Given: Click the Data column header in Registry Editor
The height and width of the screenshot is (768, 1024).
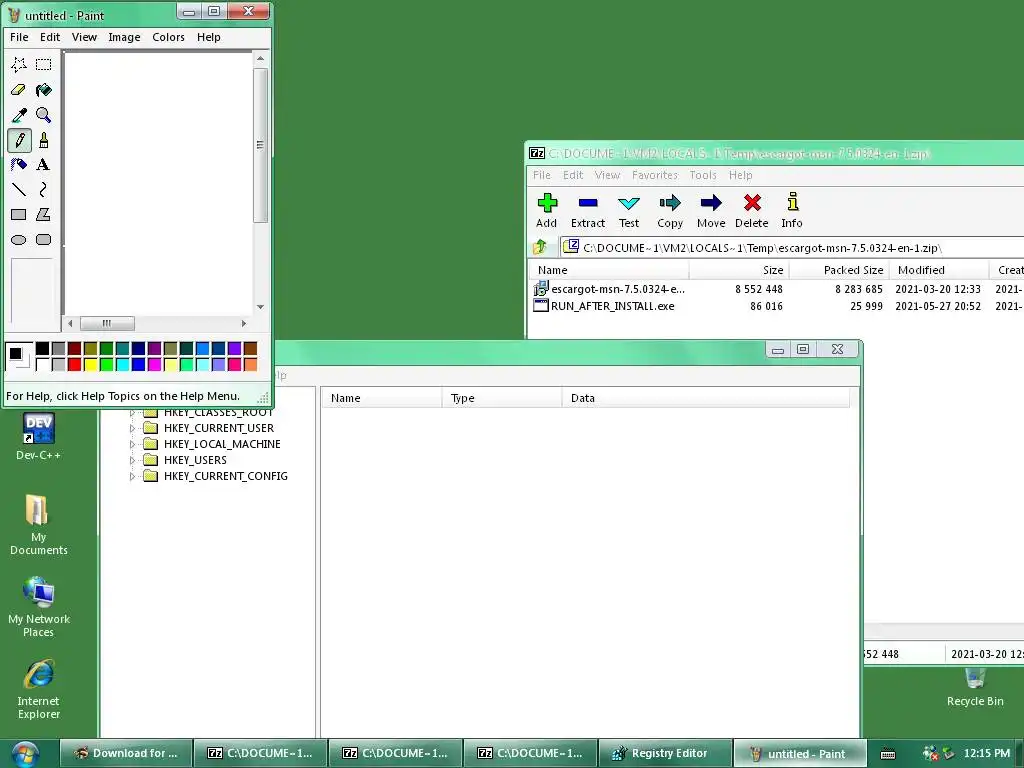Looking at the screenshot, I should pos(705,398).
